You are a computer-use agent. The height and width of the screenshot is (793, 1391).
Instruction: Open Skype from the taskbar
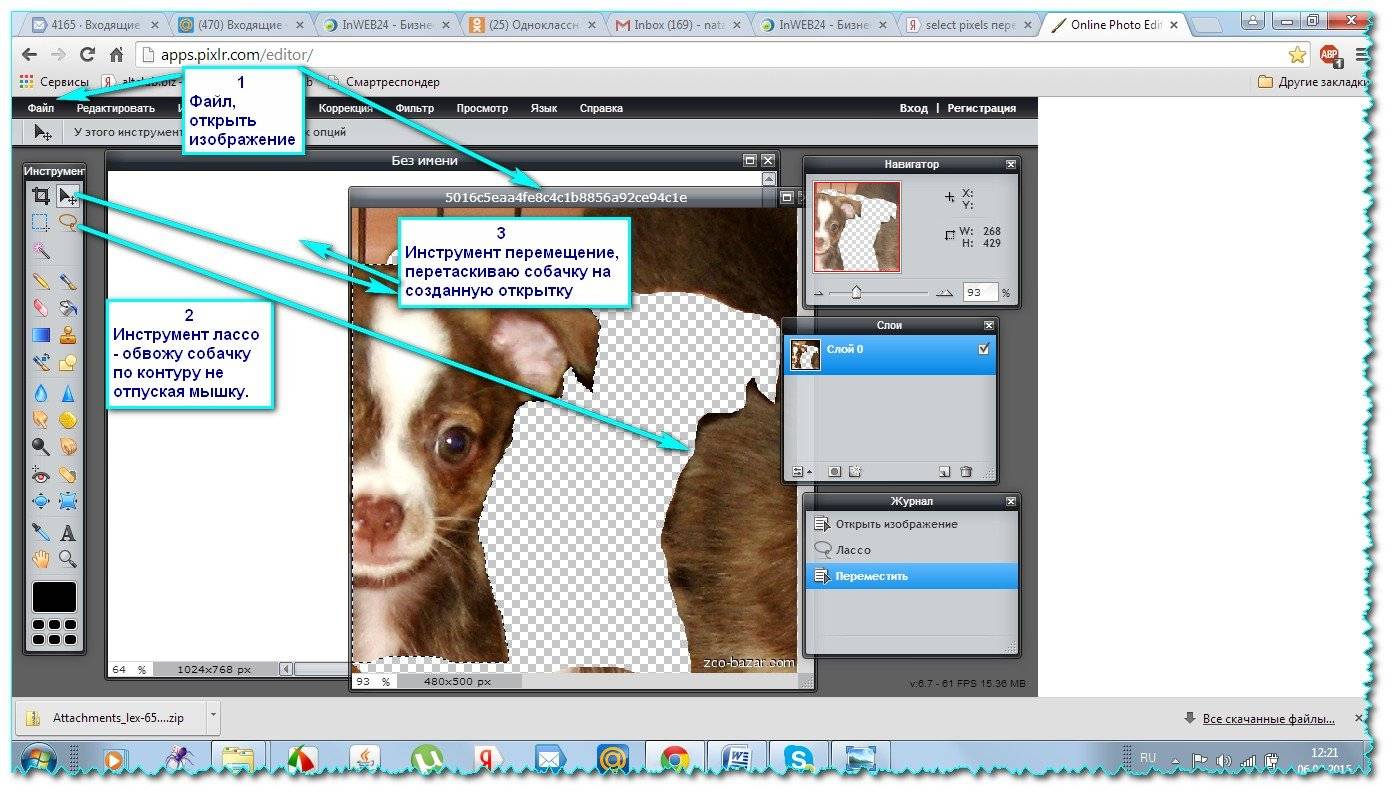(798, 760)
